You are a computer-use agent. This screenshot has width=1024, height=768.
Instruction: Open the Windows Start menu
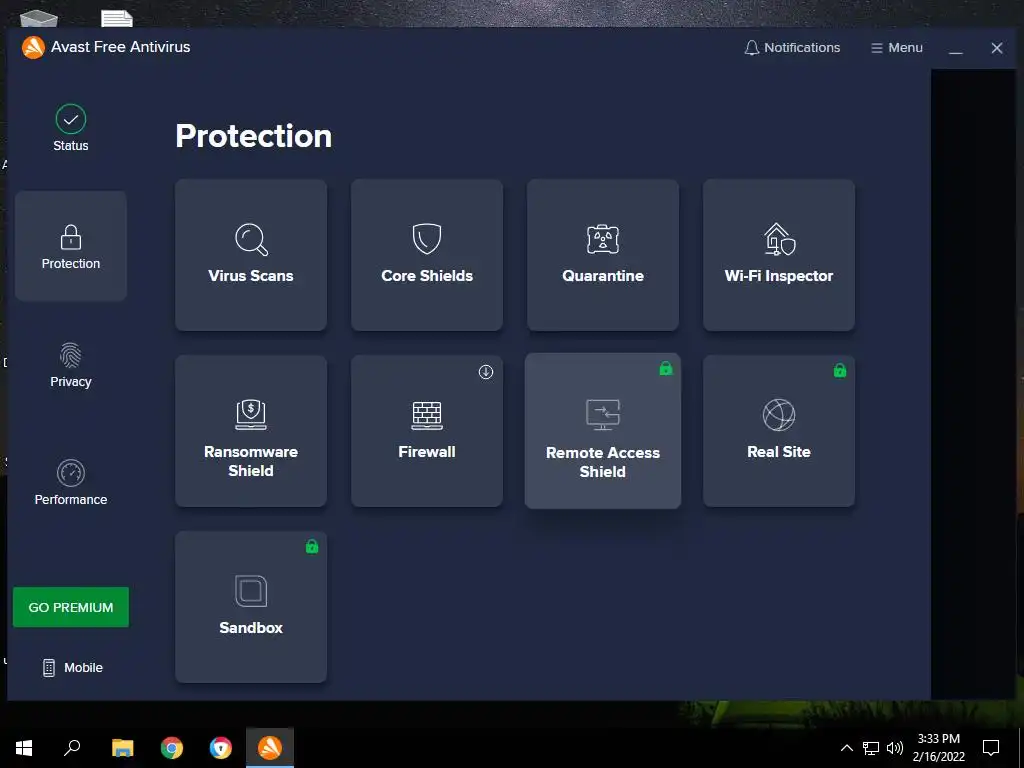click(x=24, y=748)
